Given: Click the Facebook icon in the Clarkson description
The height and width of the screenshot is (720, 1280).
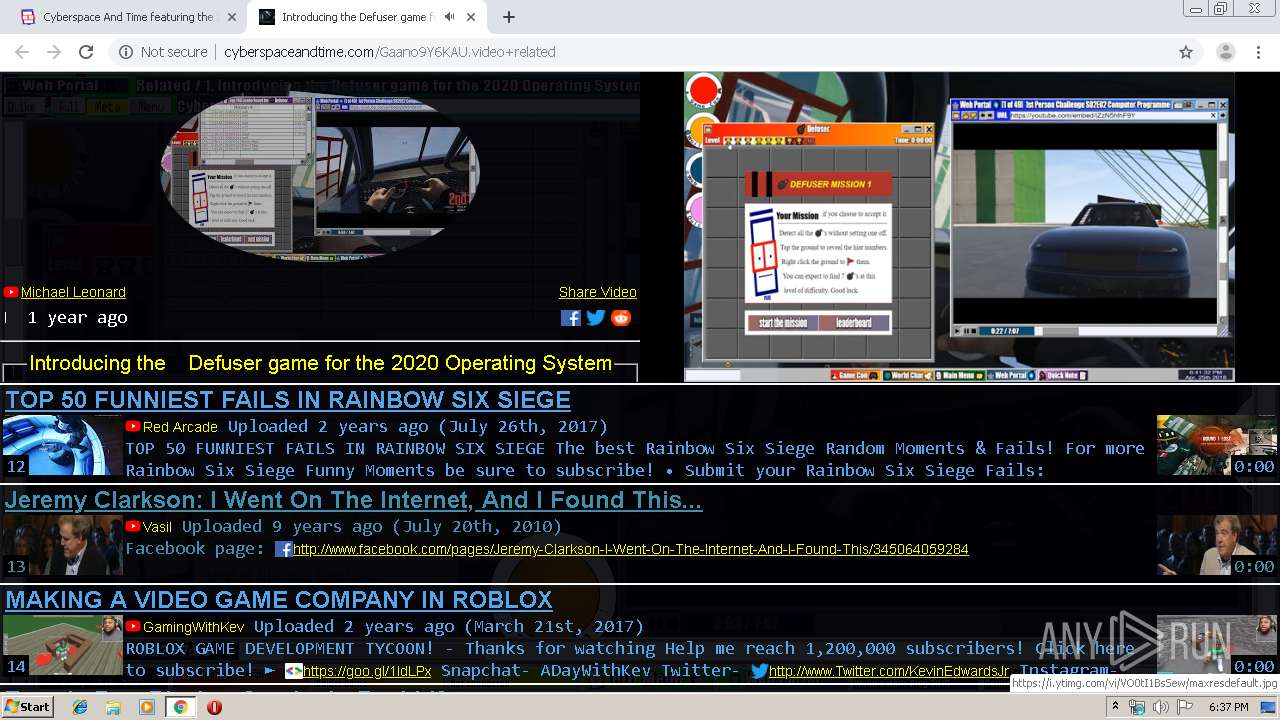Looking at the screenshot, I should (283, 549).
